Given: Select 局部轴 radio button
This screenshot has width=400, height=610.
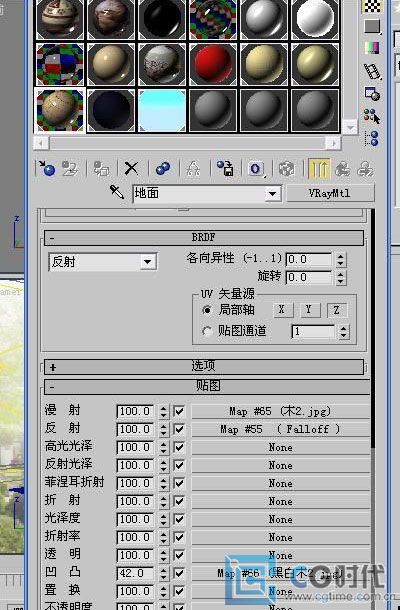Looking at the screenshot, I should [207, 310].
